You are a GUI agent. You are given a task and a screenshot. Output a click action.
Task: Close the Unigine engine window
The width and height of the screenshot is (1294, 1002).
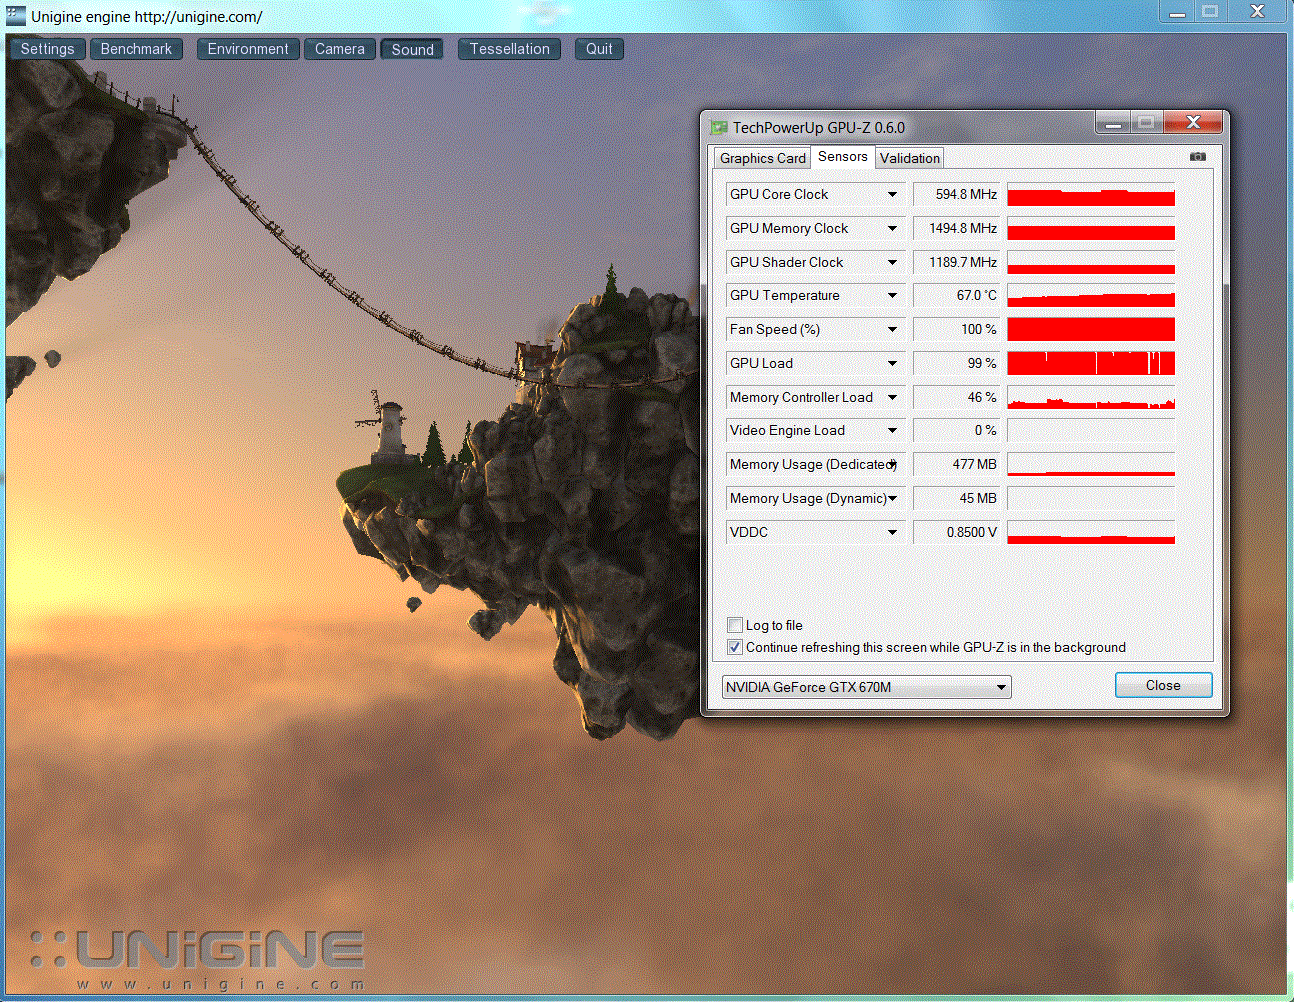coord(1259,11)
